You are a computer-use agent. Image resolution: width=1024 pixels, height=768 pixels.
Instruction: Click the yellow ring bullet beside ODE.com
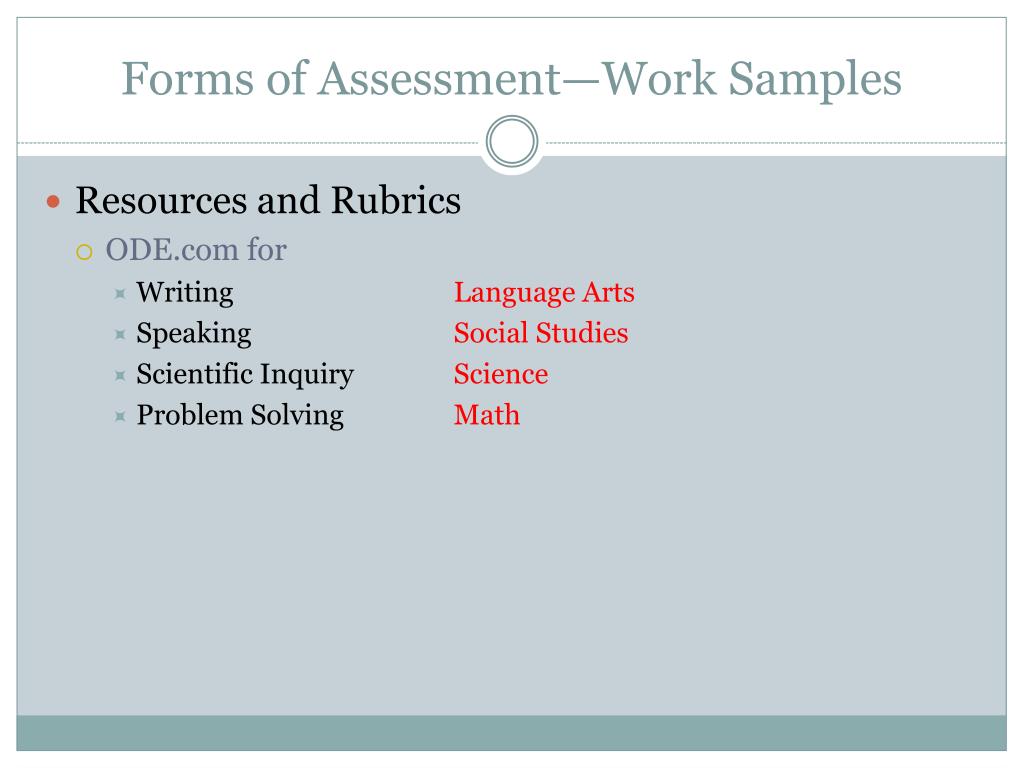pyautogui.click(x=84, y=252)
